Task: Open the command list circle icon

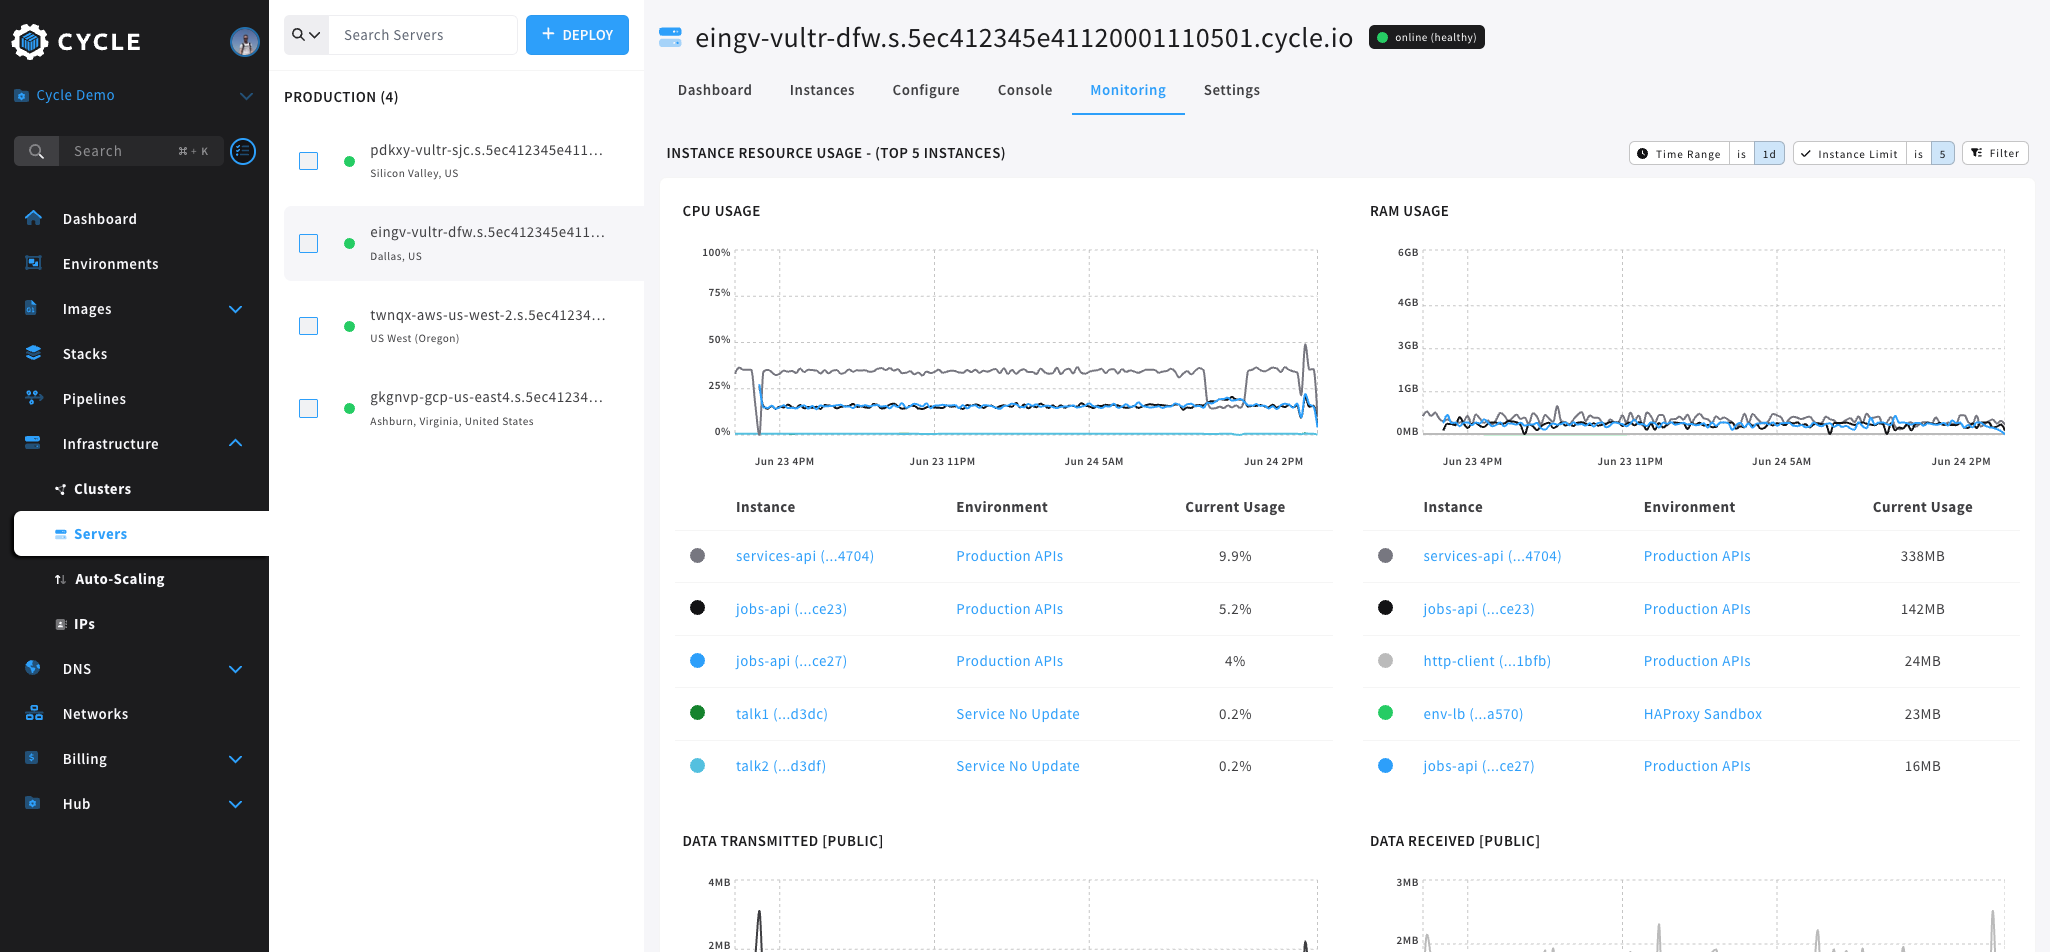Action: (243, 151)
